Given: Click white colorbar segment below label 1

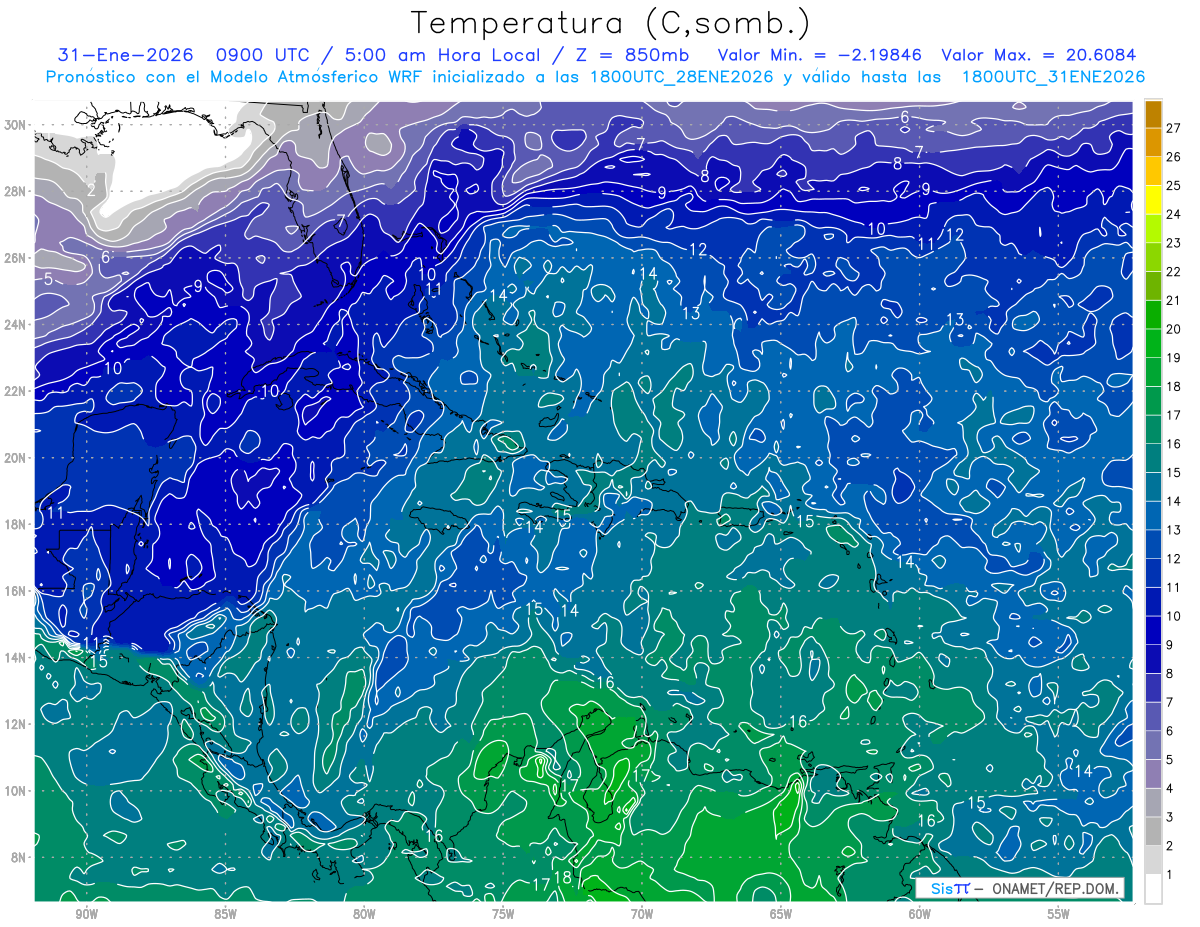Looking at the screenshot, I should pyautogui.click(x=1153, y=888).
